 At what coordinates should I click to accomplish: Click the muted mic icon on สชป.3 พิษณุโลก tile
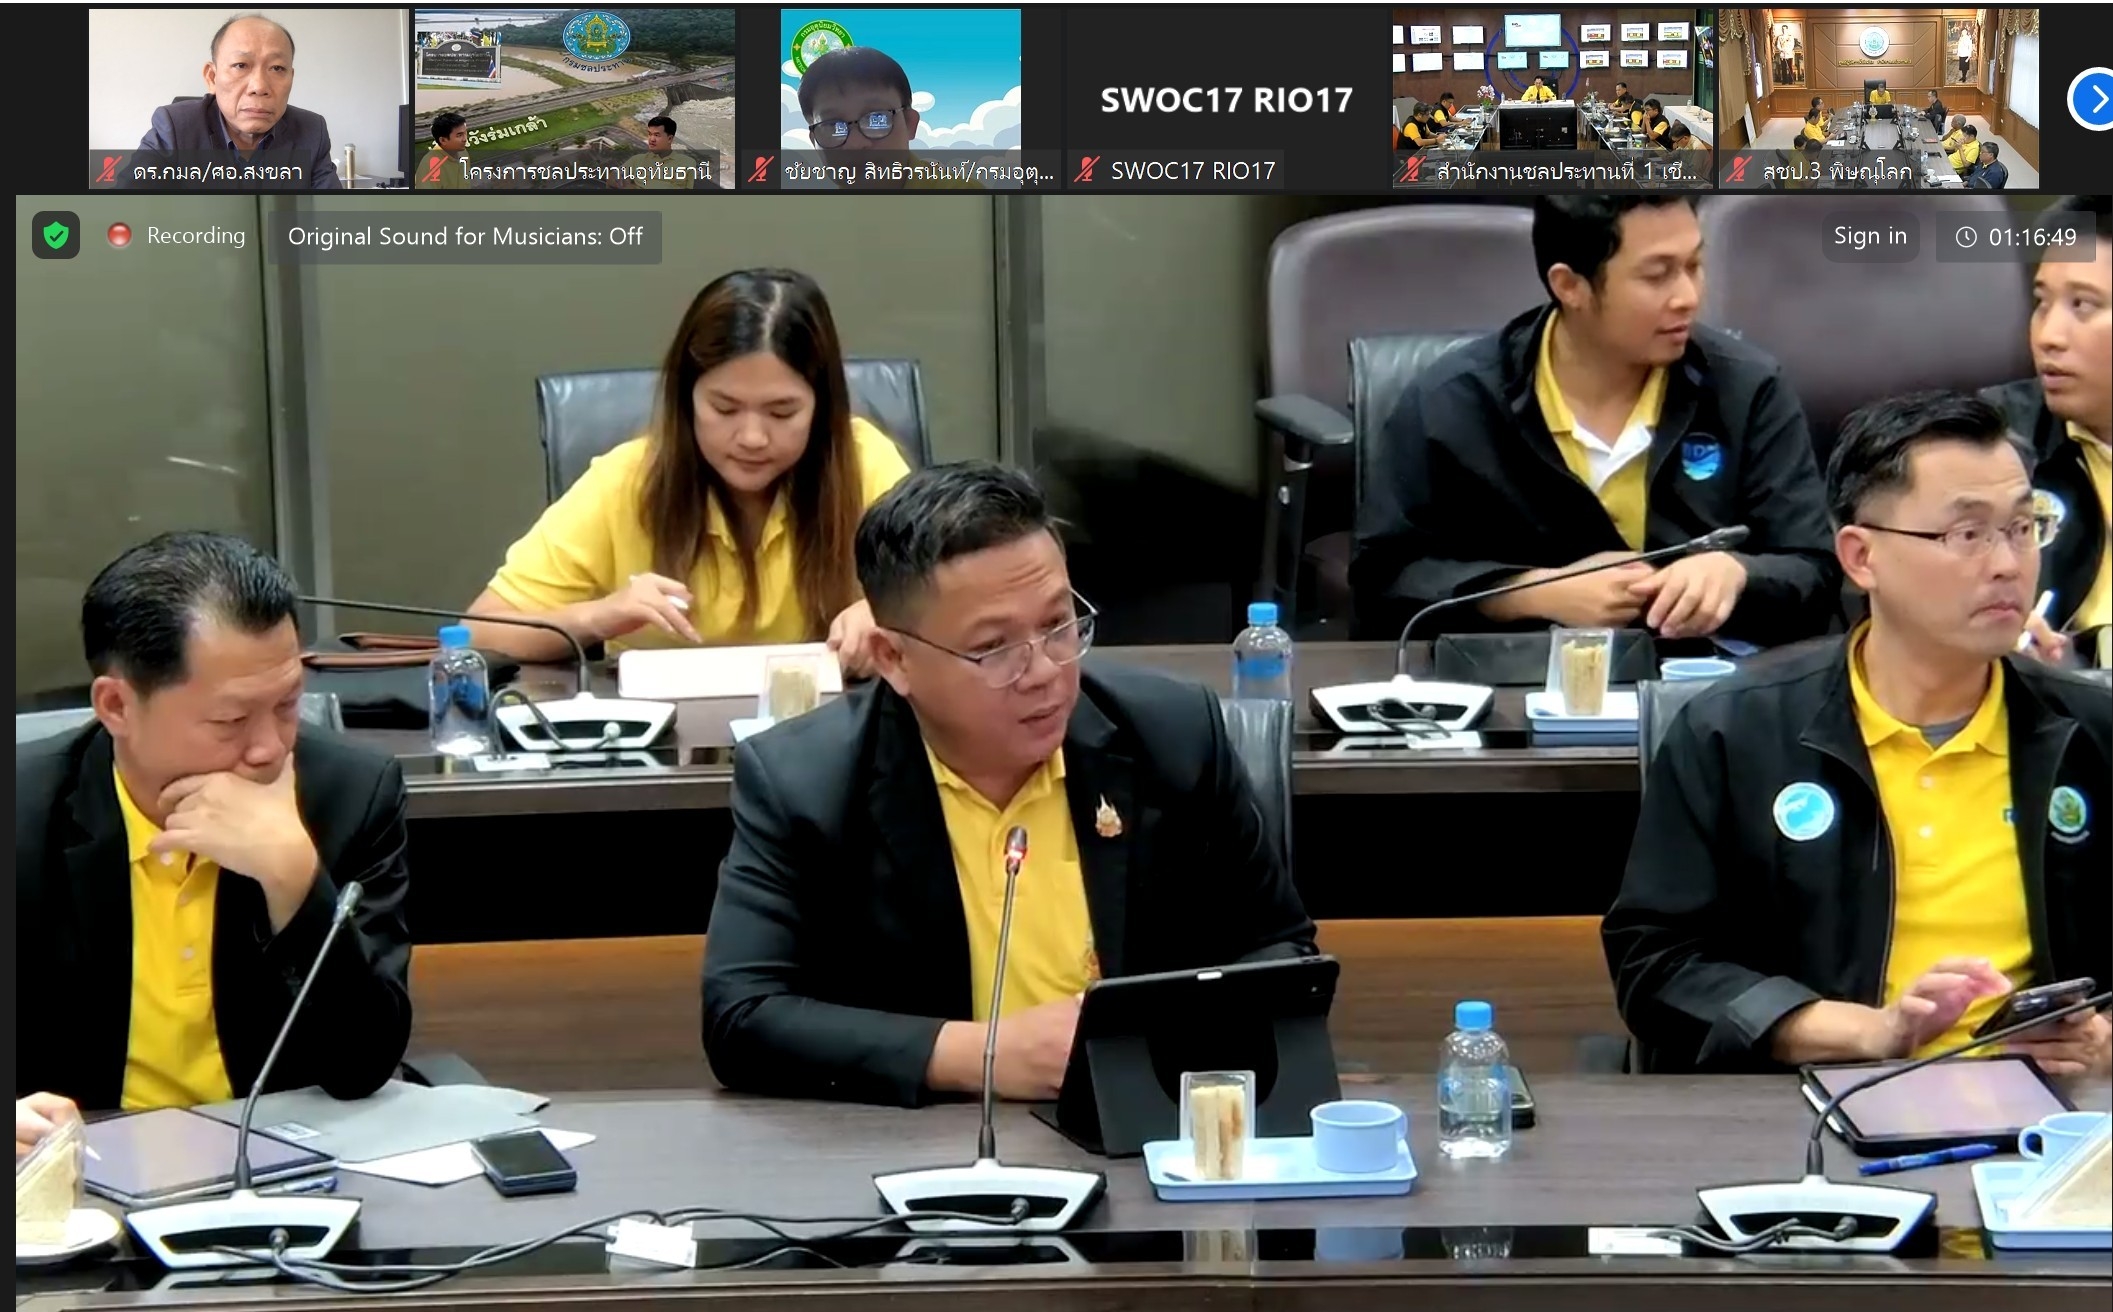pyautogui.click(x=1738, y=171)
